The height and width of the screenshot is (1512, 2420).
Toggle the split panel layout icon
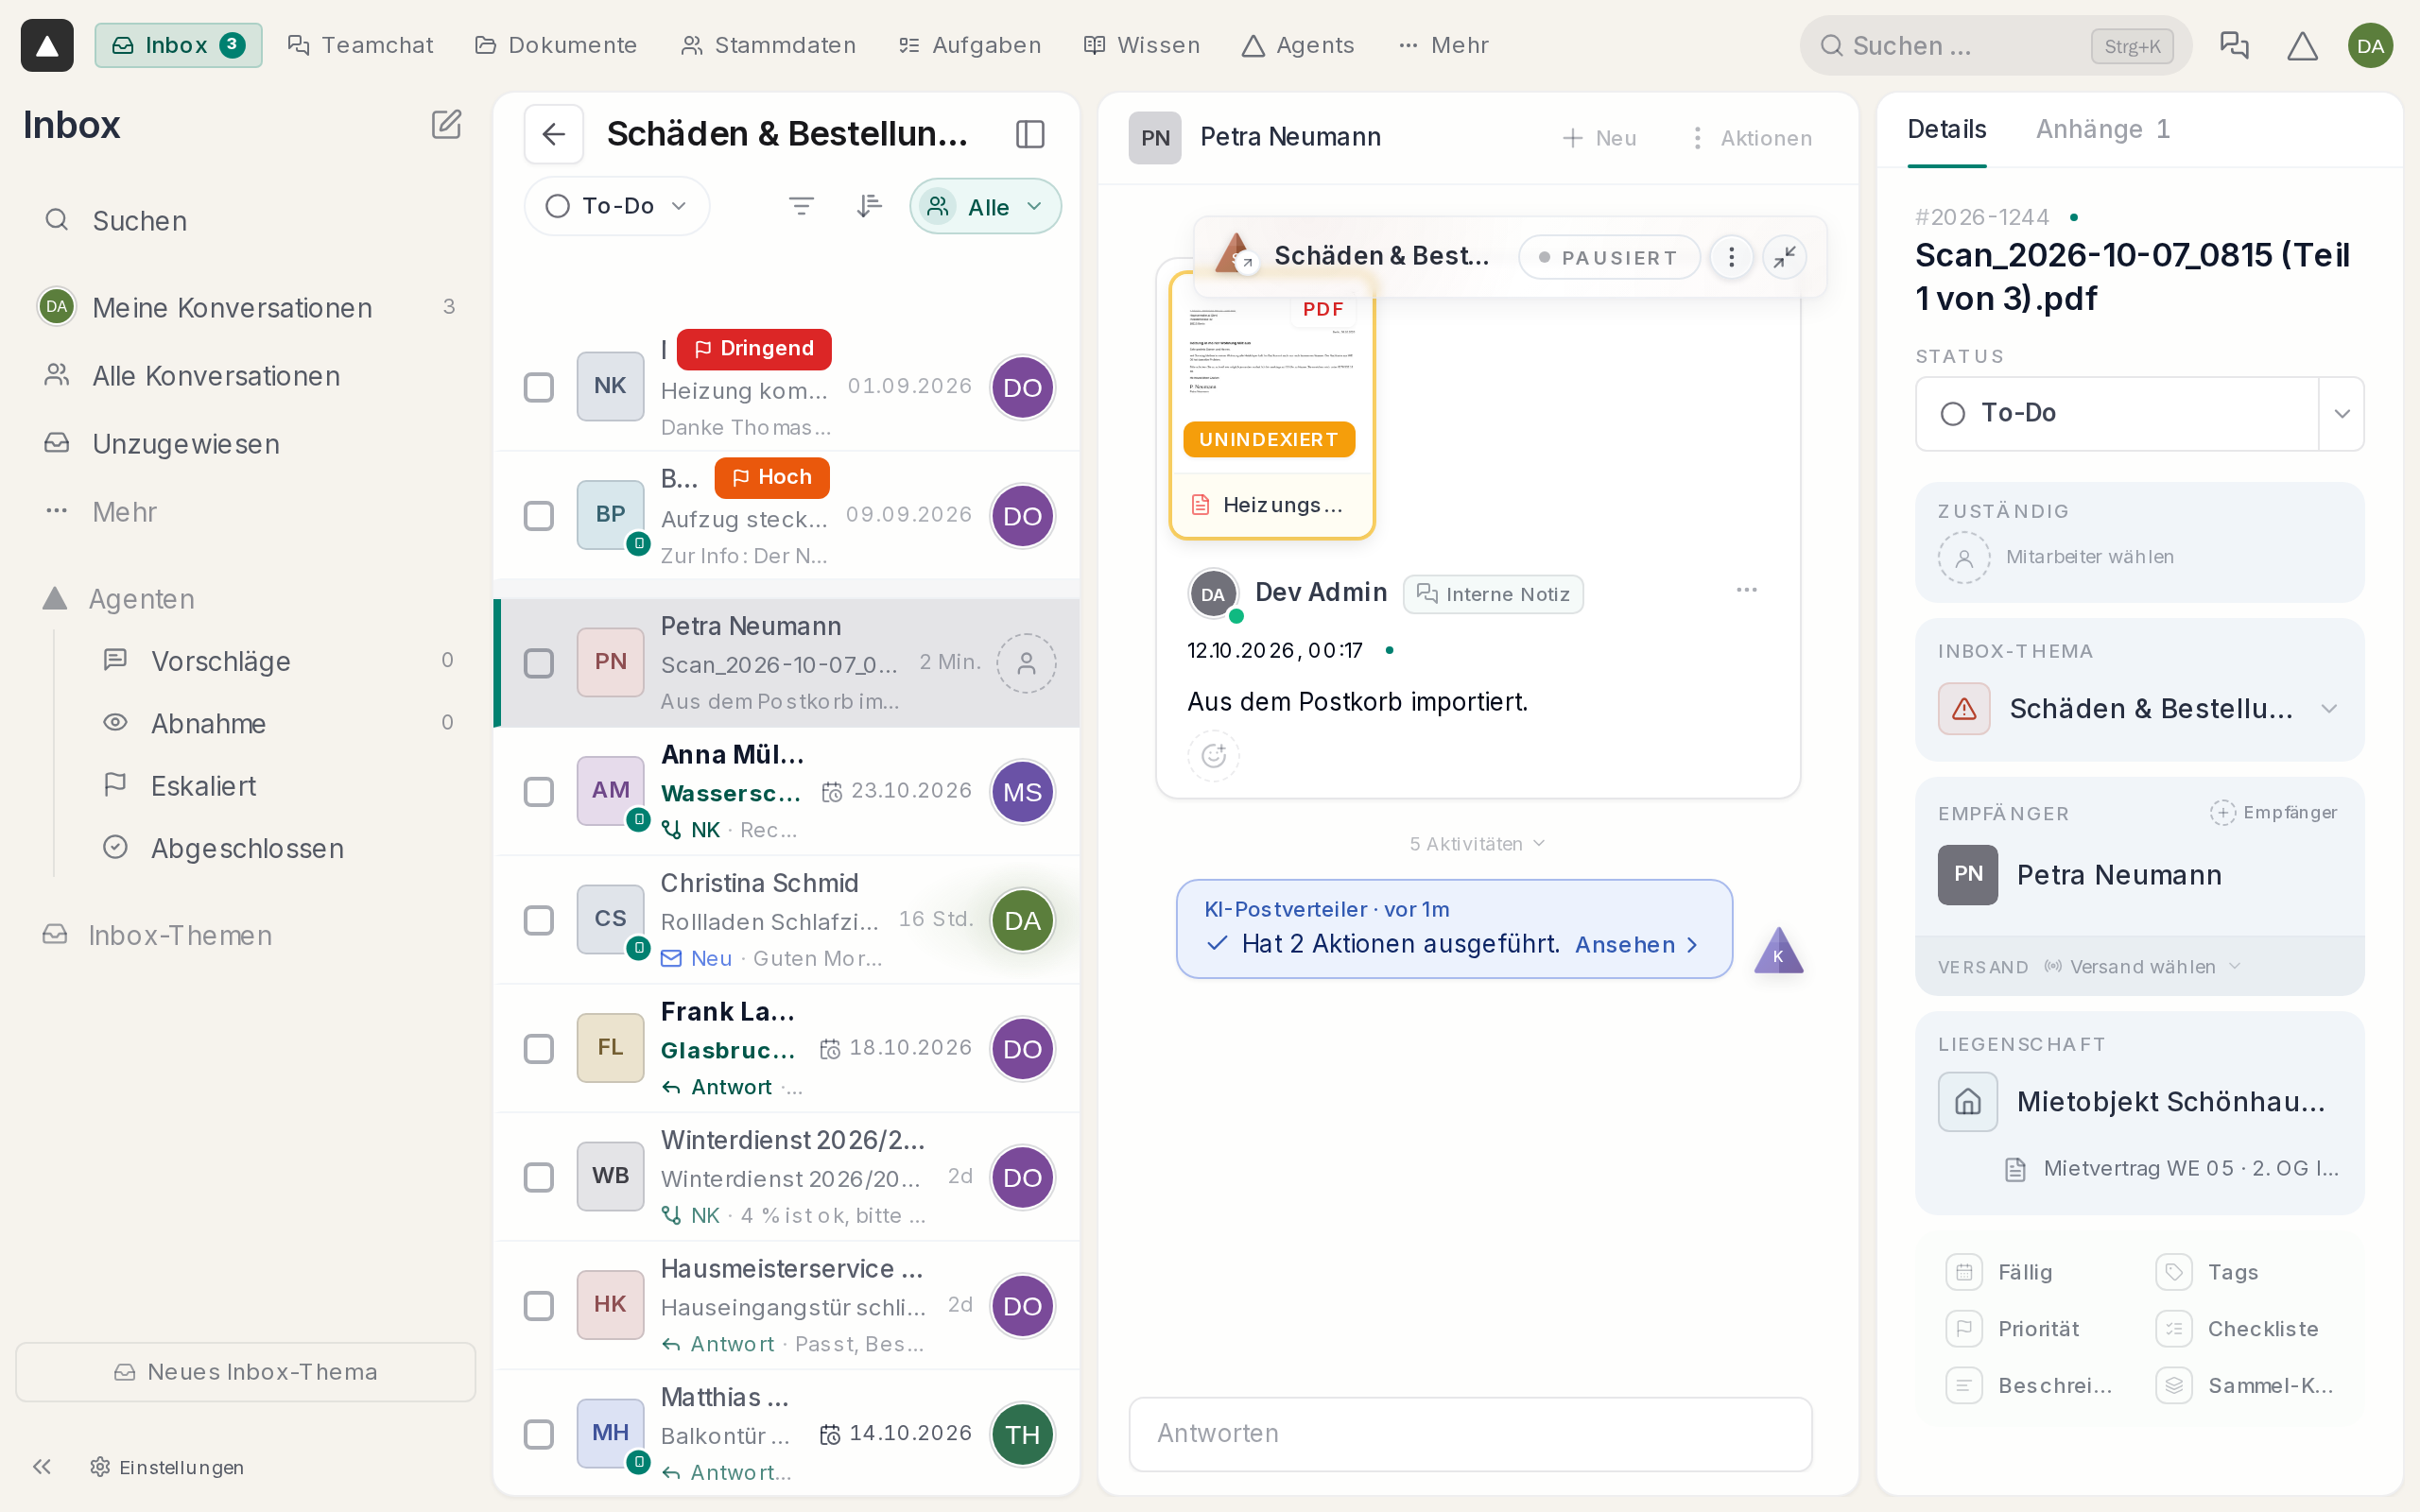point(1030,134)
